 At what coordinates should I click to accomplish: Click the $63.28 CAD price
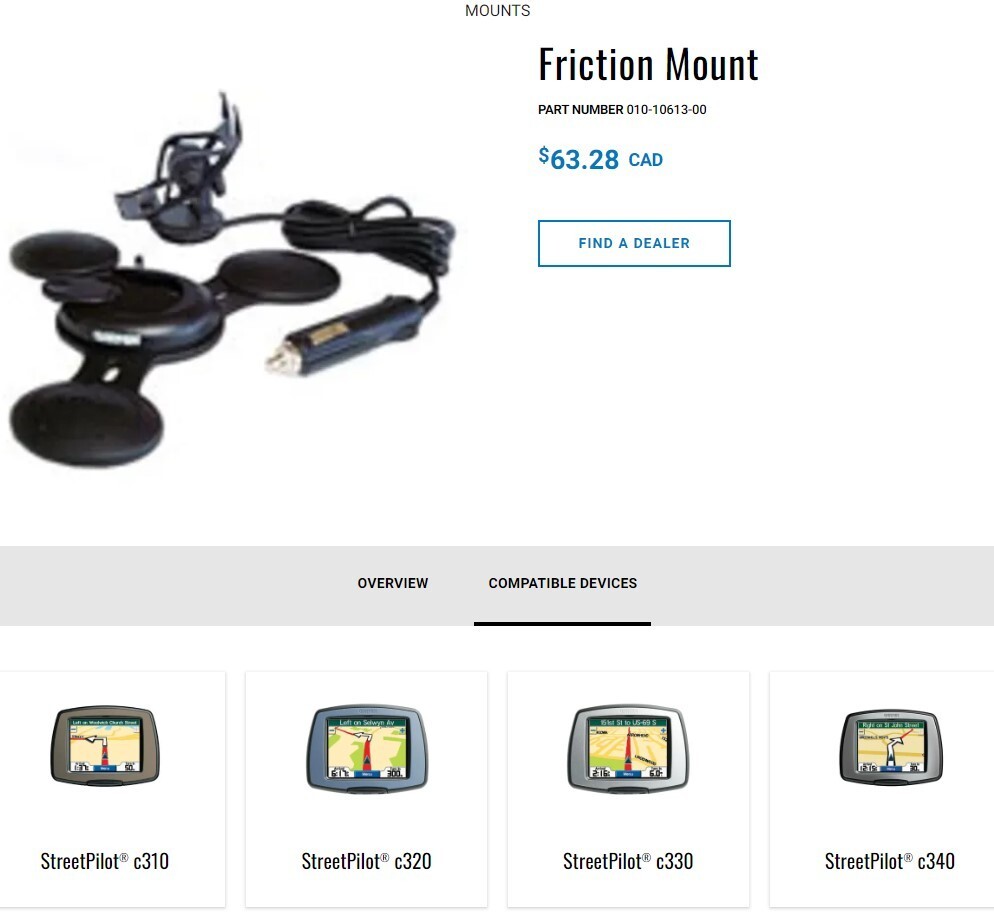(600, 159)
